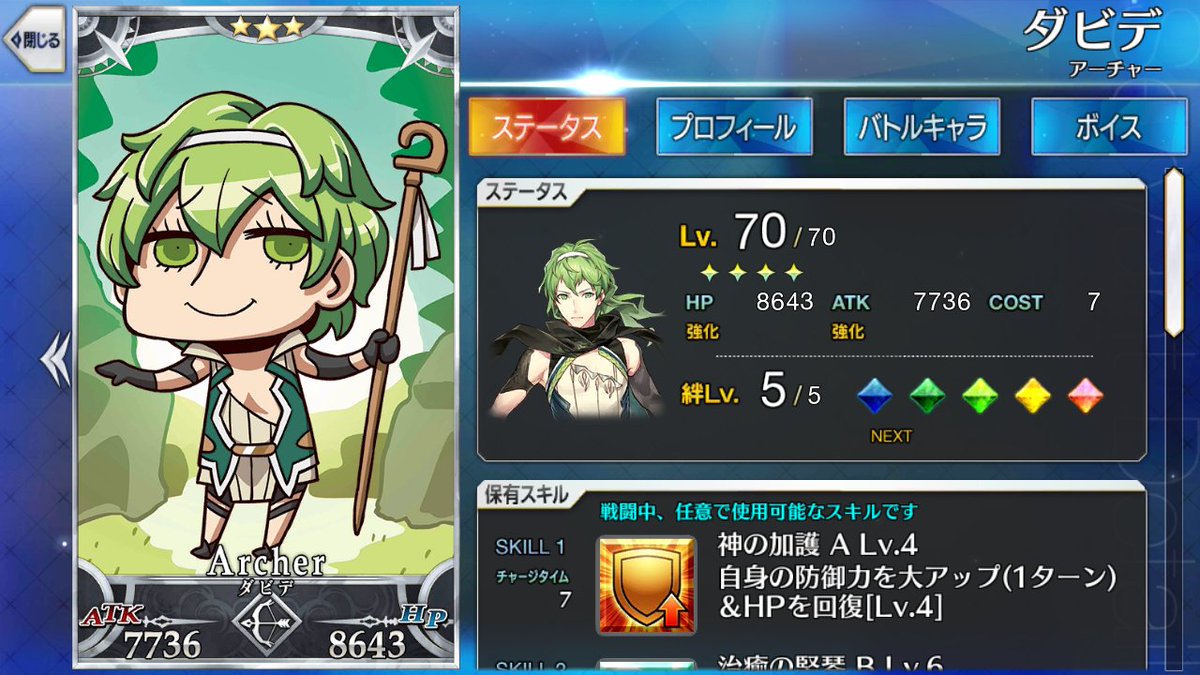
Task: Tap the 神の加護 shield skill icon
Action: tap(646, 585)
